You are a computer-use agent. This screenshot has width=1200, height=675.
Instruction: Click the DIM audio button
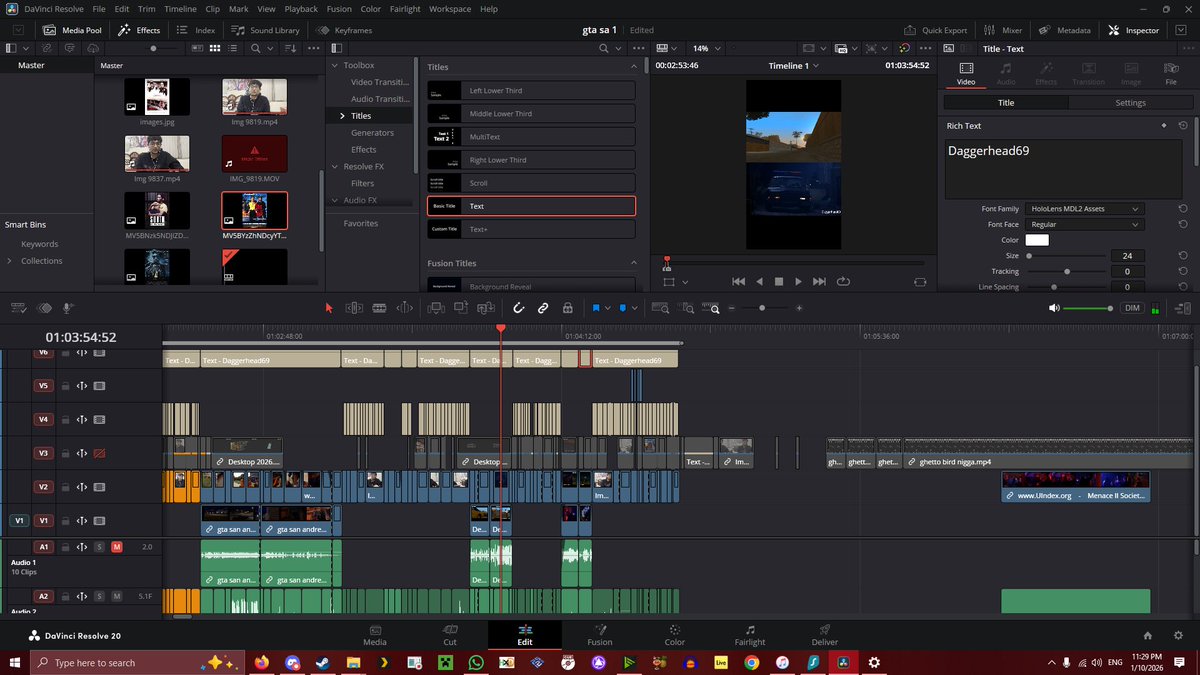[x=1132, y=308]
